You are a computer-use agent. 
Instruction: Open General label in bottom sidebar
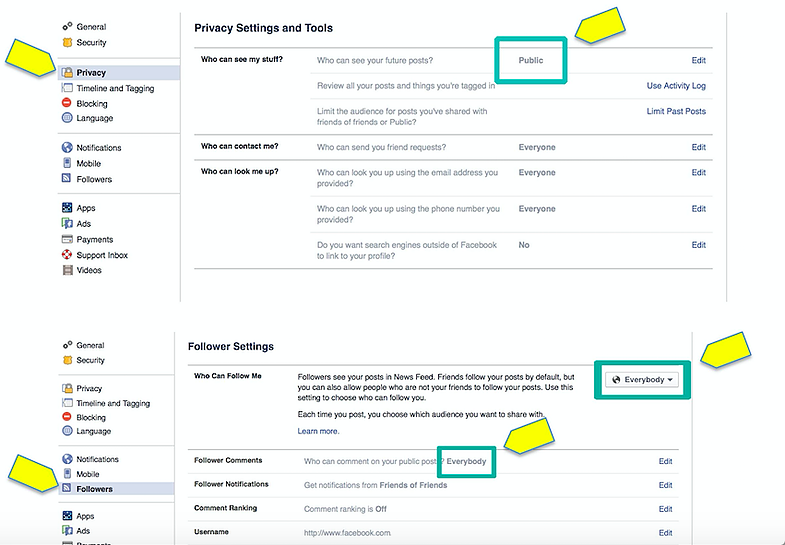pos(90,345)
